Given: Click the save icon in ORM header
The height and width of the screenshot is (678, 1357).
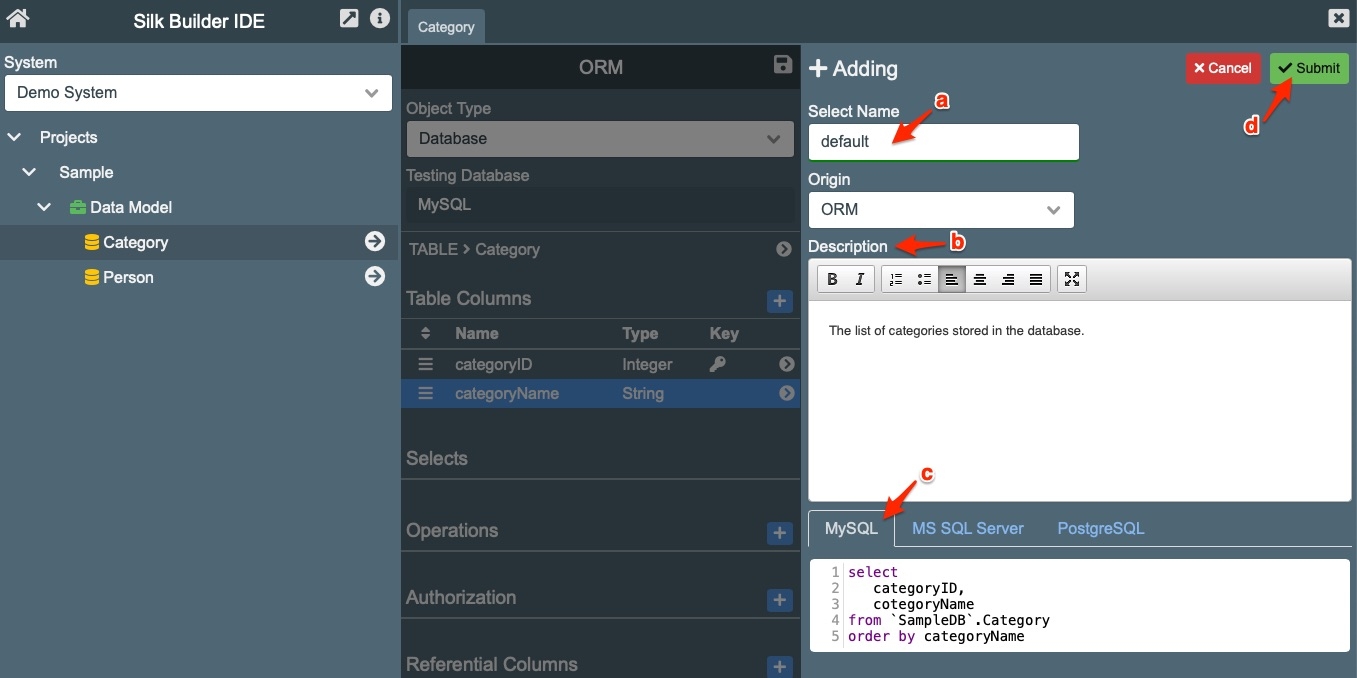Looking at the screenshot, I should pyautogui.click(x=783, y=65).
